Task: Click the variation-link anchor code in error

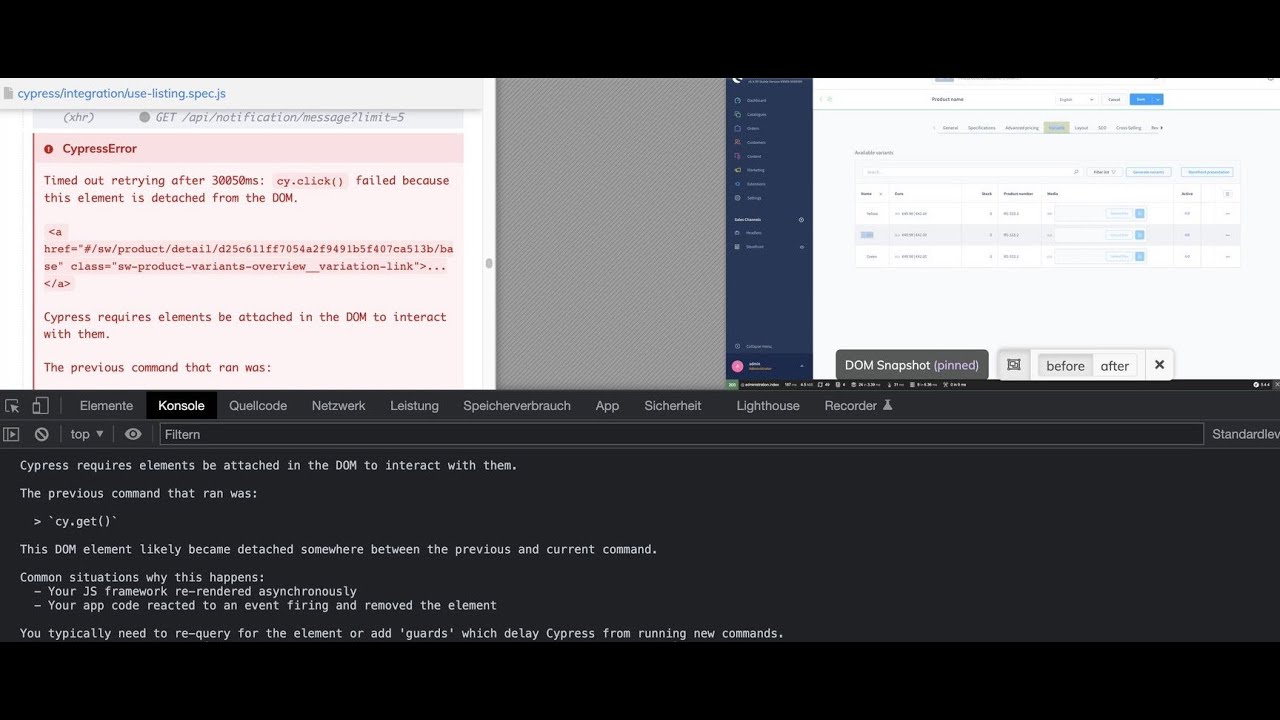Action: 248,257
